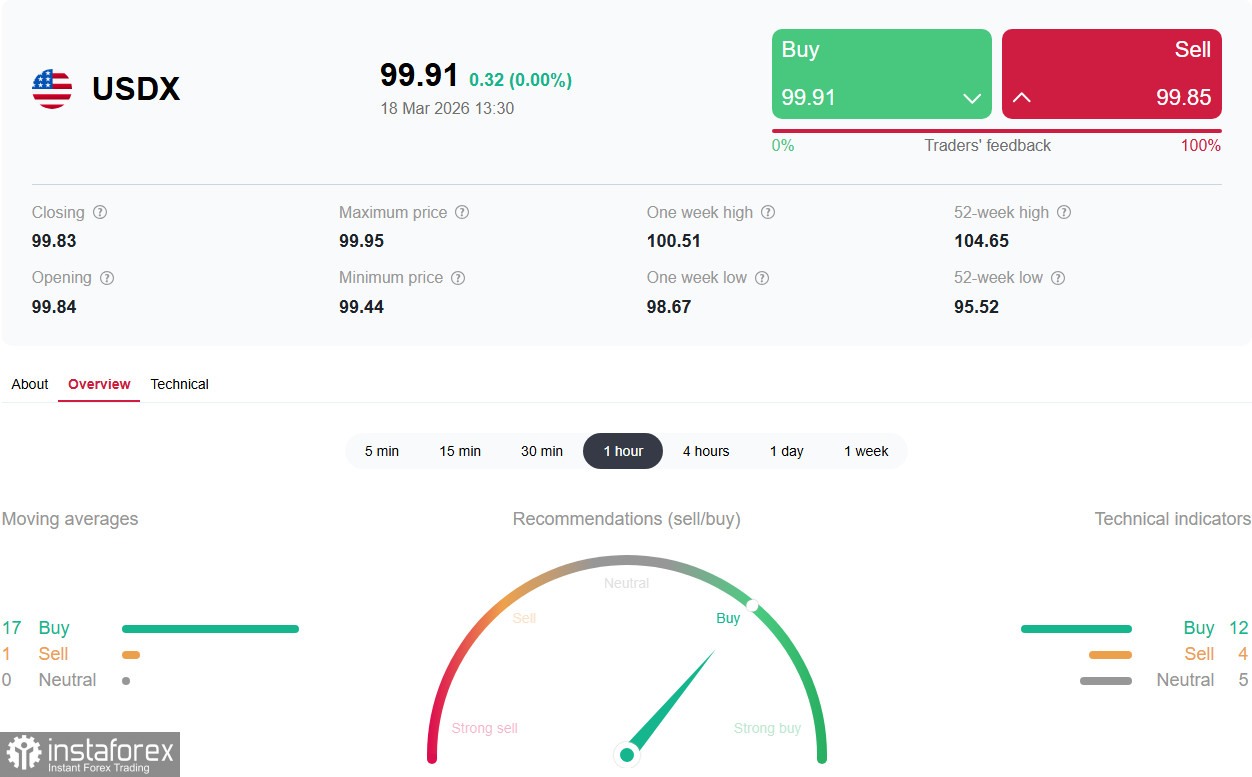1252x777 pixels.
Task: Open the help icon next to Closing
Action: [100, 212]
